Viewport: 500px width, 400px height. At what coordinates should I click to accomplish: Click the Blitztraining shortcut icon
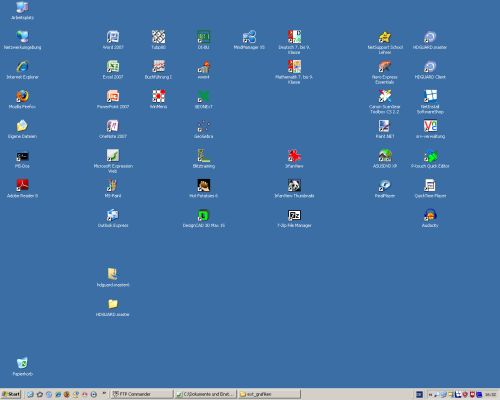pos(204,155)
